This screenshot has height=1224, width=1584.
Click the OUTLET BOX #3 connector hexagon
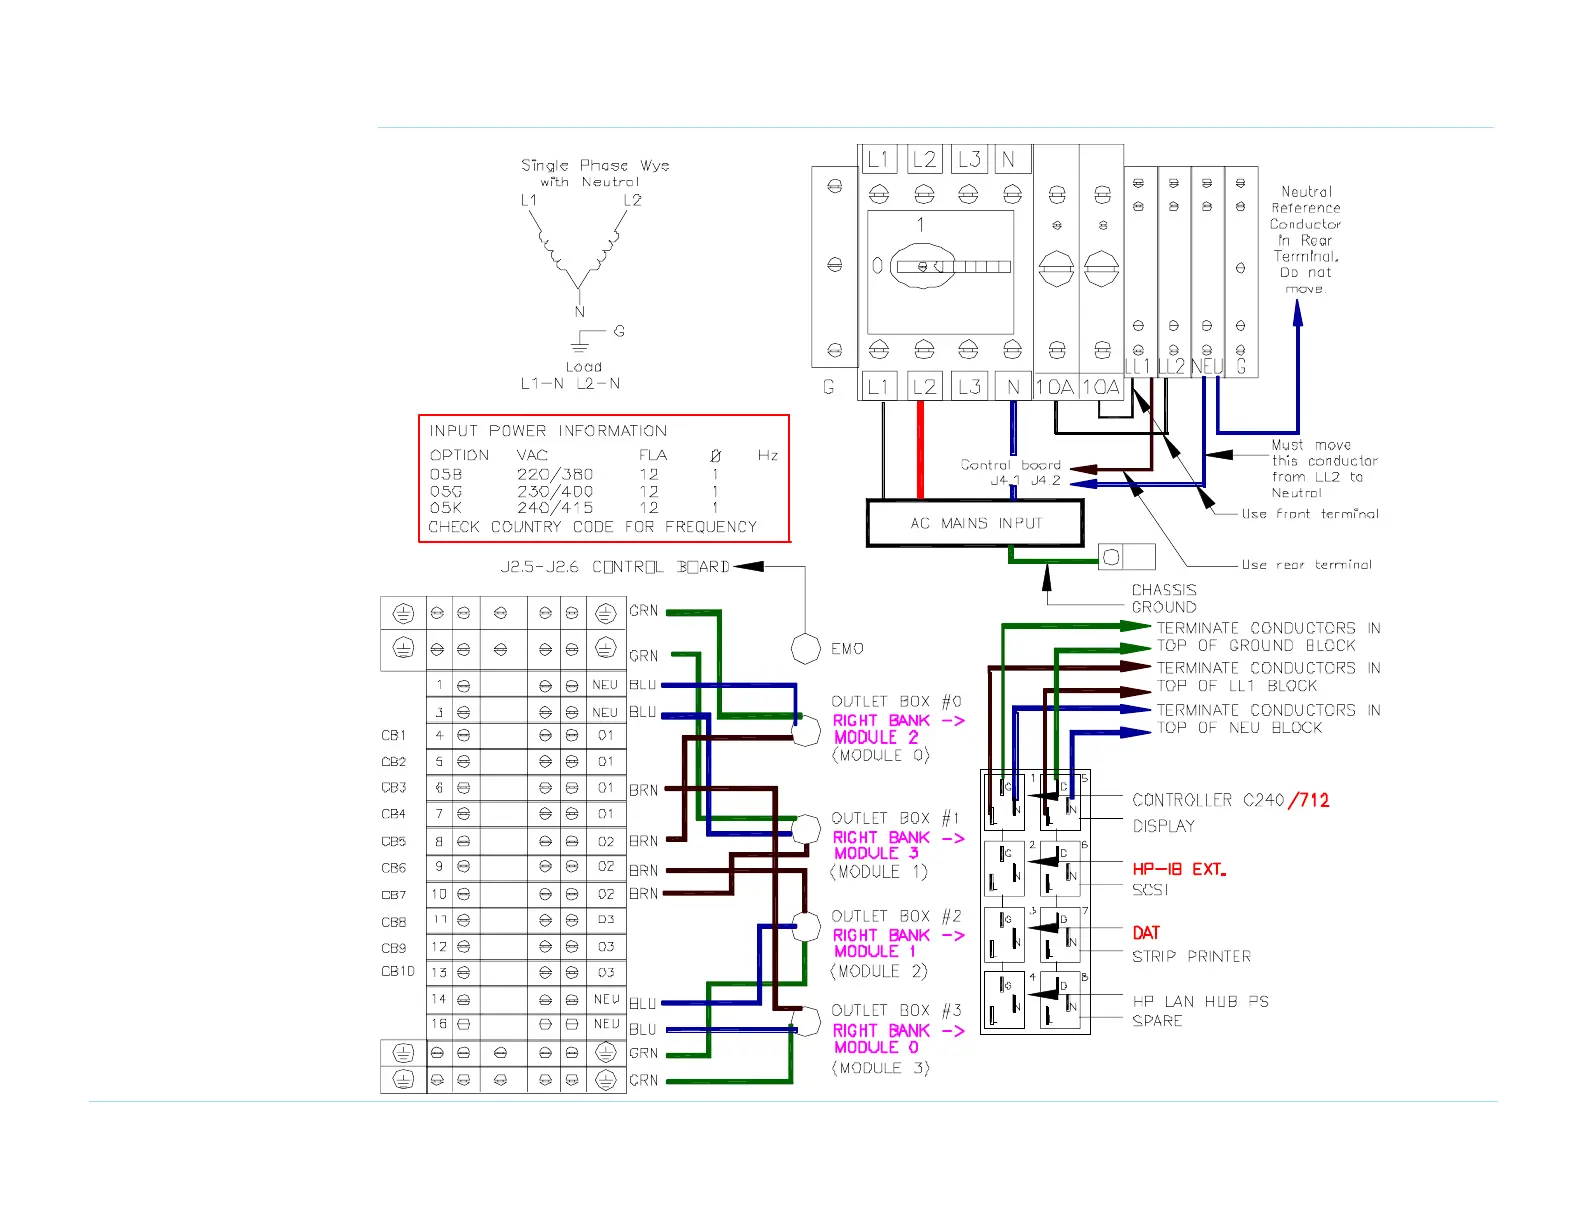click(806, 1023)
